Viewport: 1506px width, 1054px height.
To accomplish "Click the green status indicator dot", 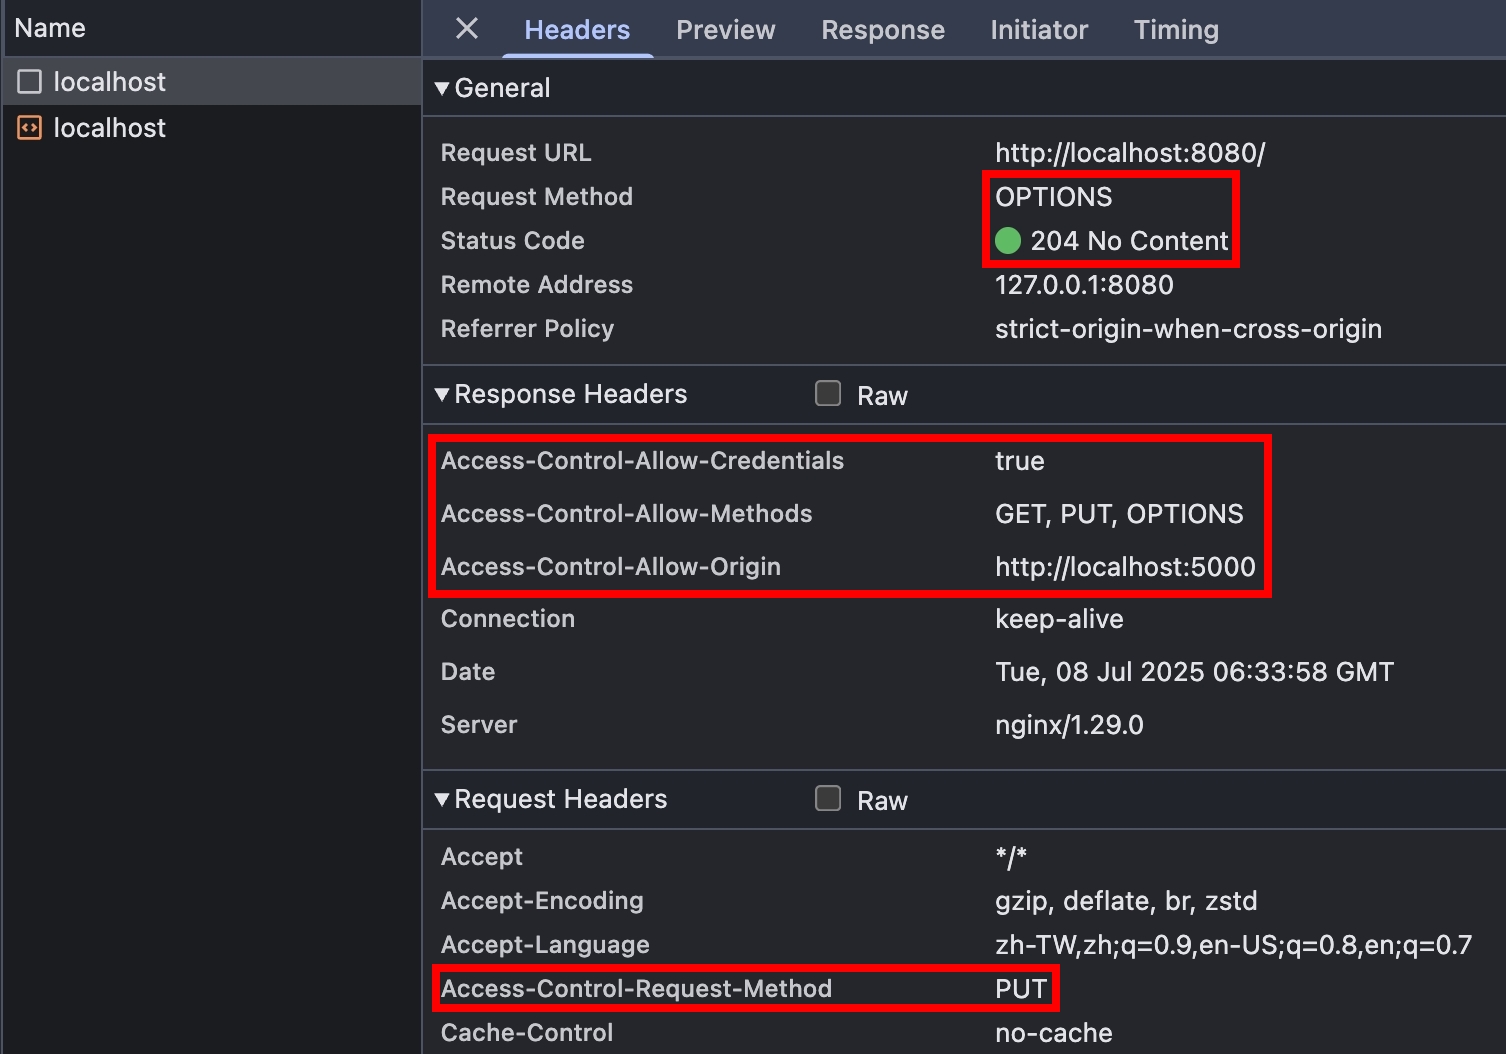I will (1008, 241).
